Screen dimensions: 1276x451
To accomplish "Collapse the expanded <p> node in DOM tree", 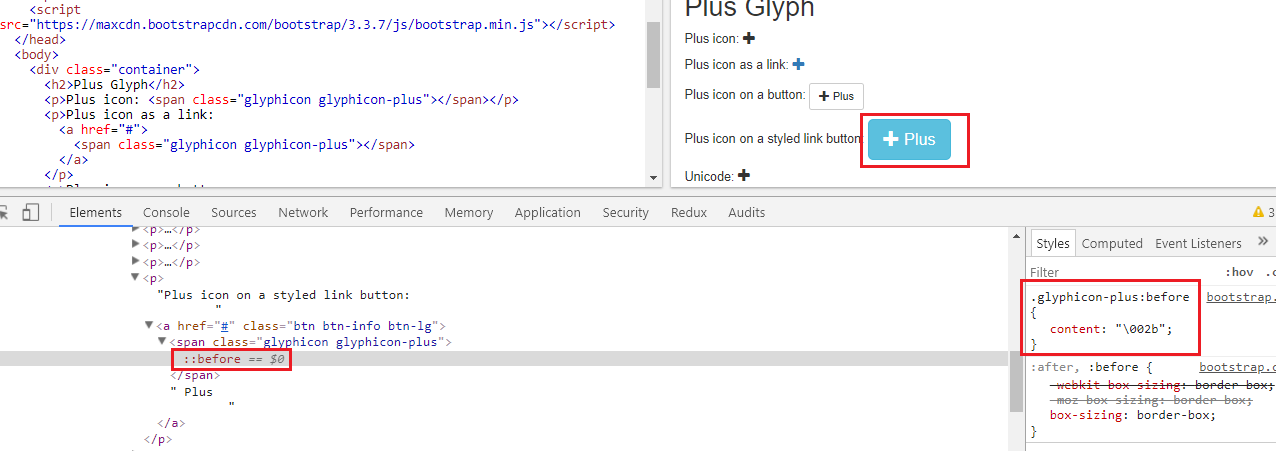I will (x=136, y=277).
